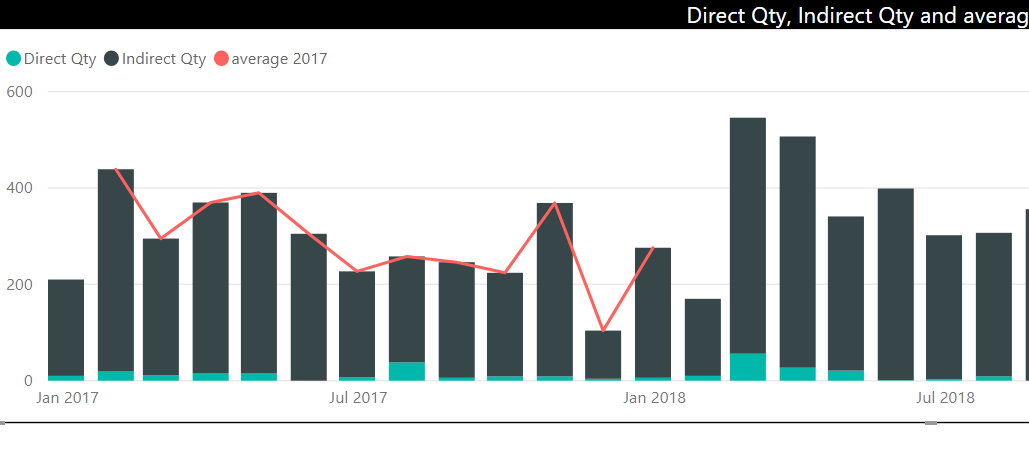Click the 200 y-axis value

[x=19, y=284]
